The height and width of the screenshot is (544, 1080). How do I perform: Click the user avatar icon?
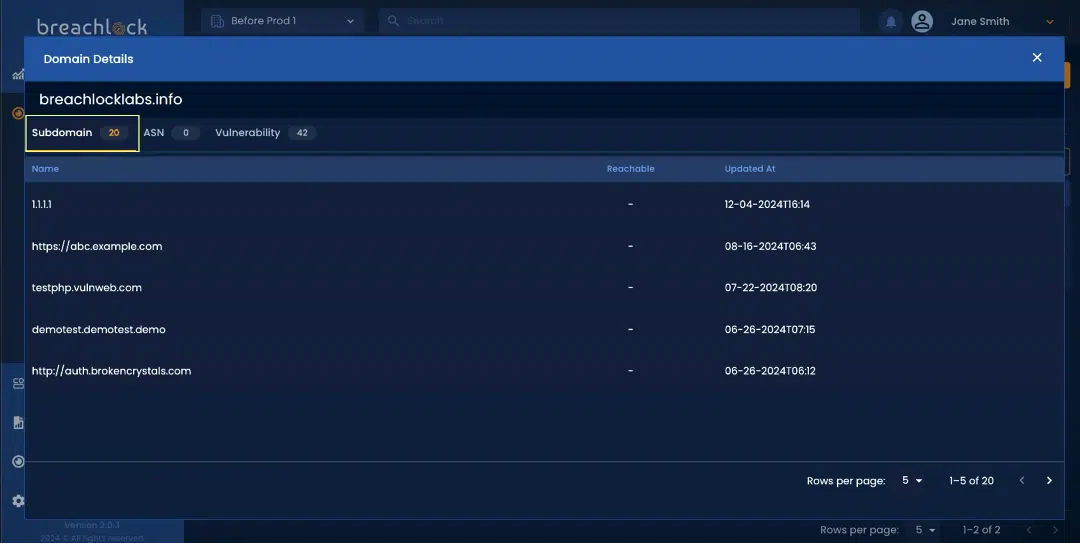(x=922, y=21)
